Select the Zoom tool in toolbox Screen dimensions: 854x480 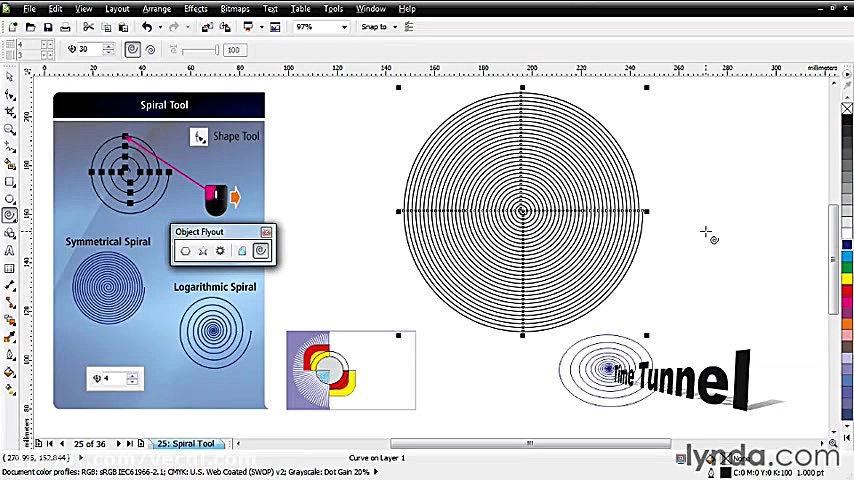9,129
